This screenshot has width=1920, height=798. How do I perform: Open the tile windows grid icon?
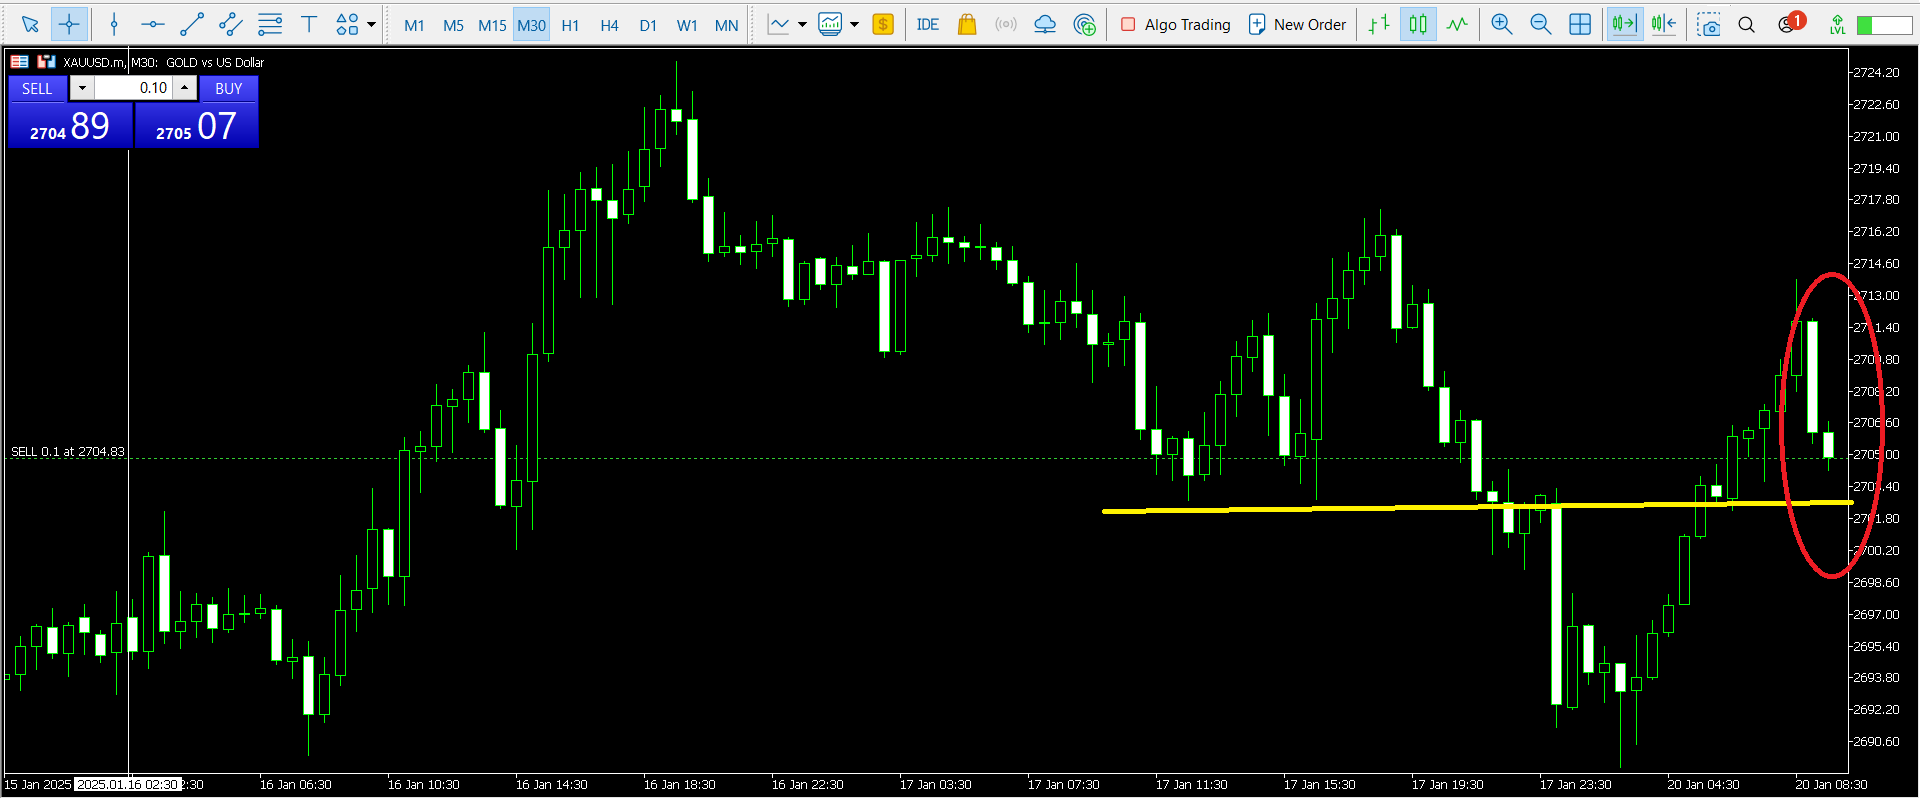tap(1580, 24)
